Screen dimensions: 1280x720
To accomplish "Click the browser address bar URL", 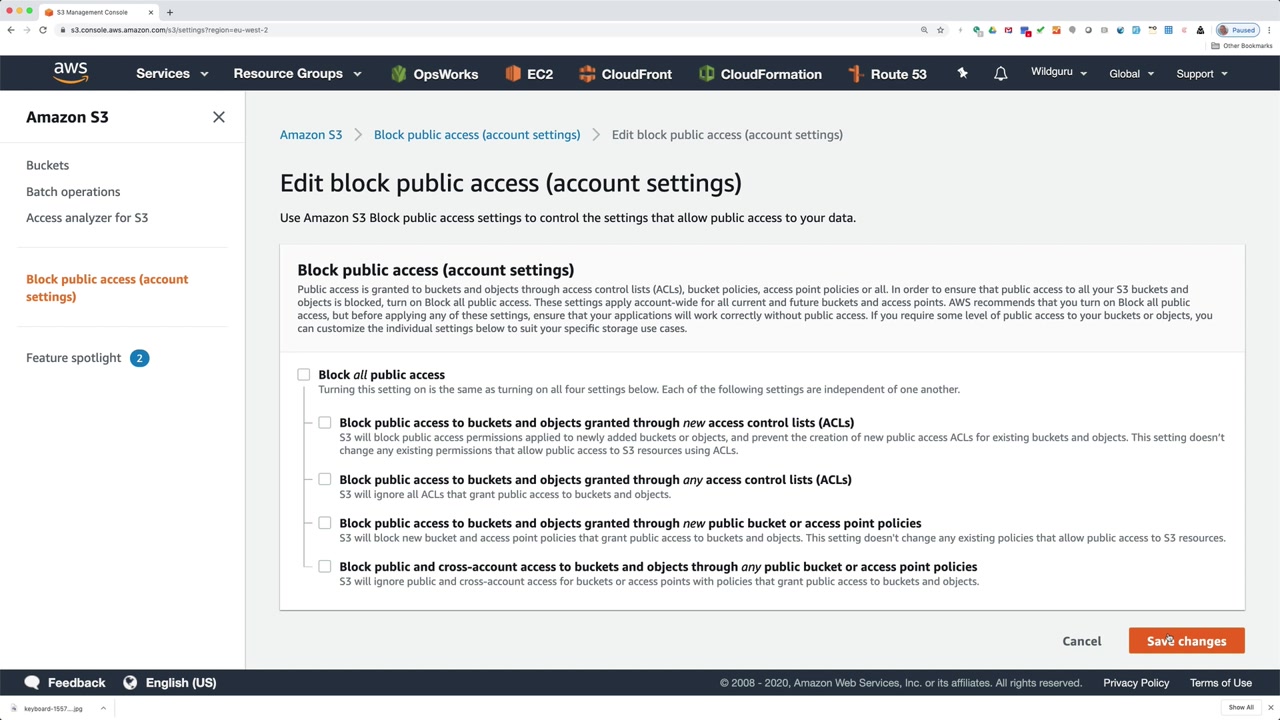I will [x=169, y=30].
